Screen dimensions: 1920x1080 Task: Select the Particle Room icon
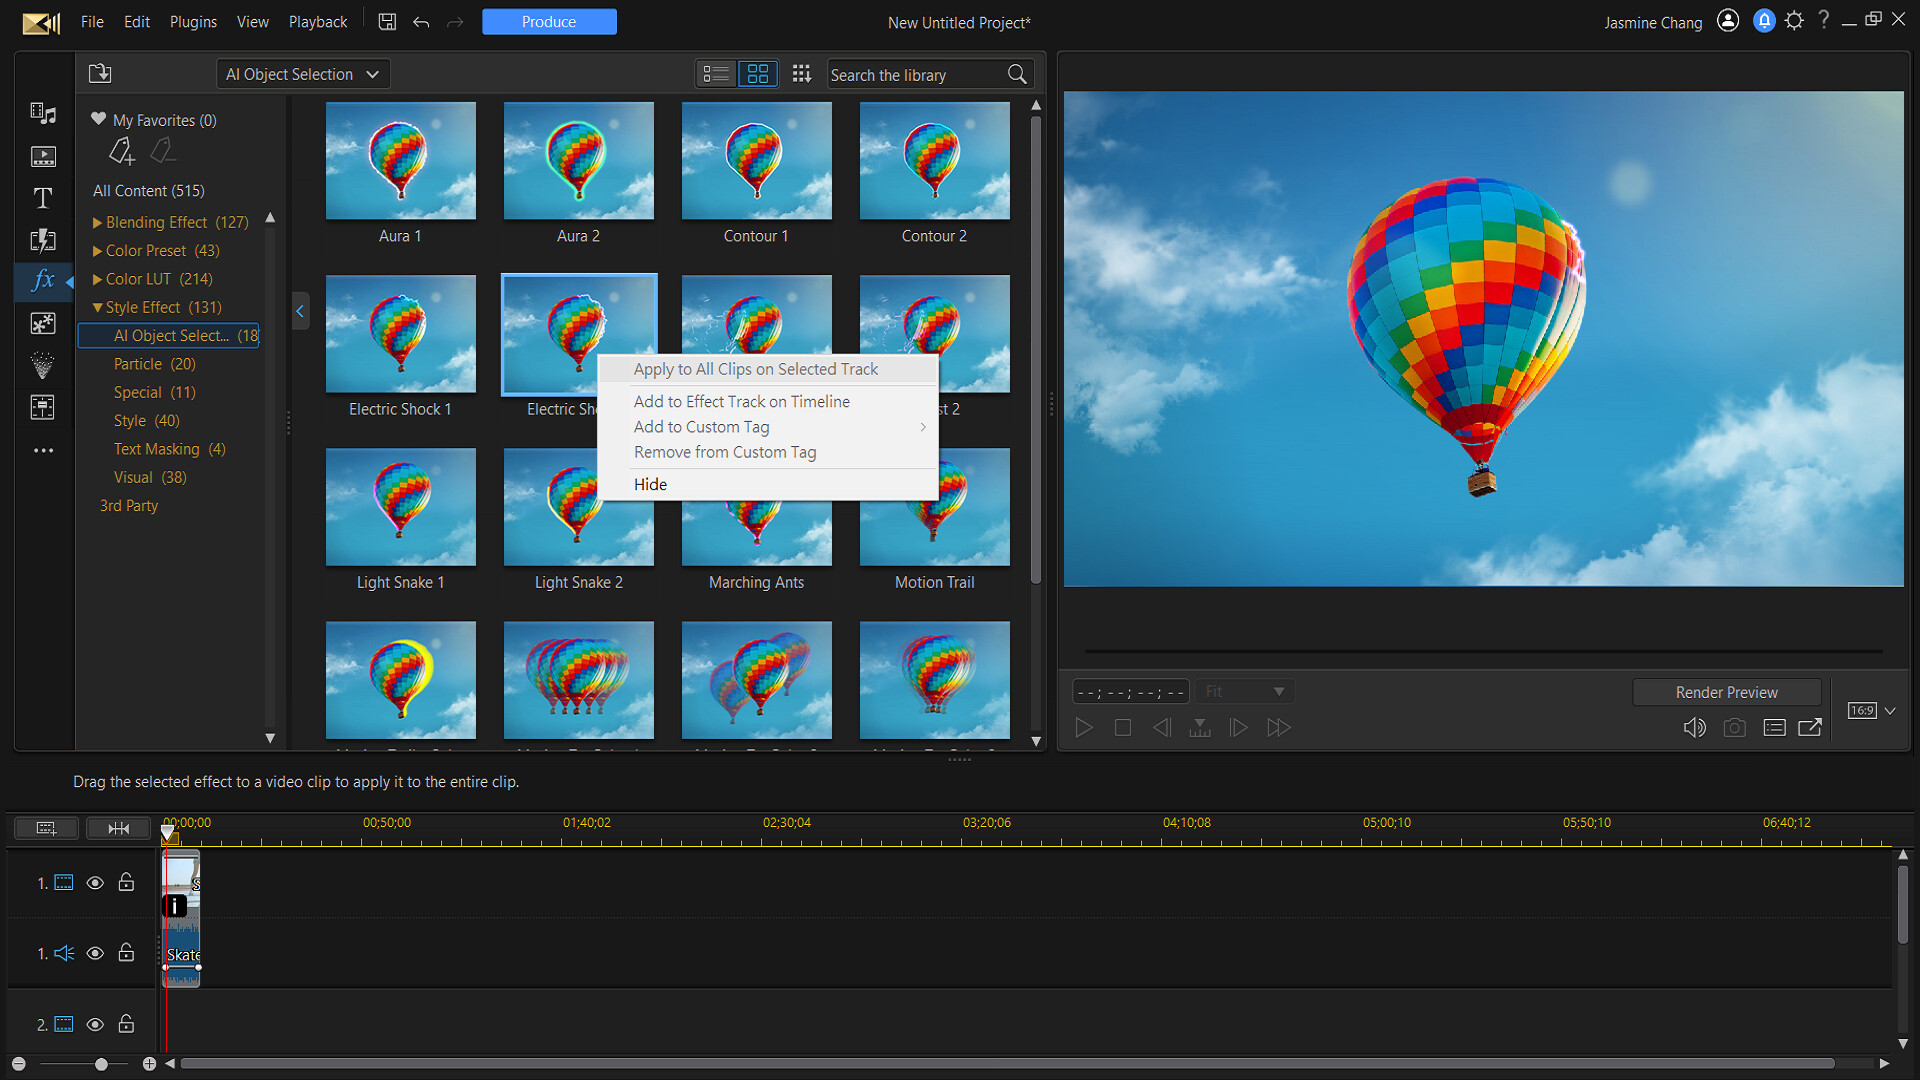[x=43, y=365]
